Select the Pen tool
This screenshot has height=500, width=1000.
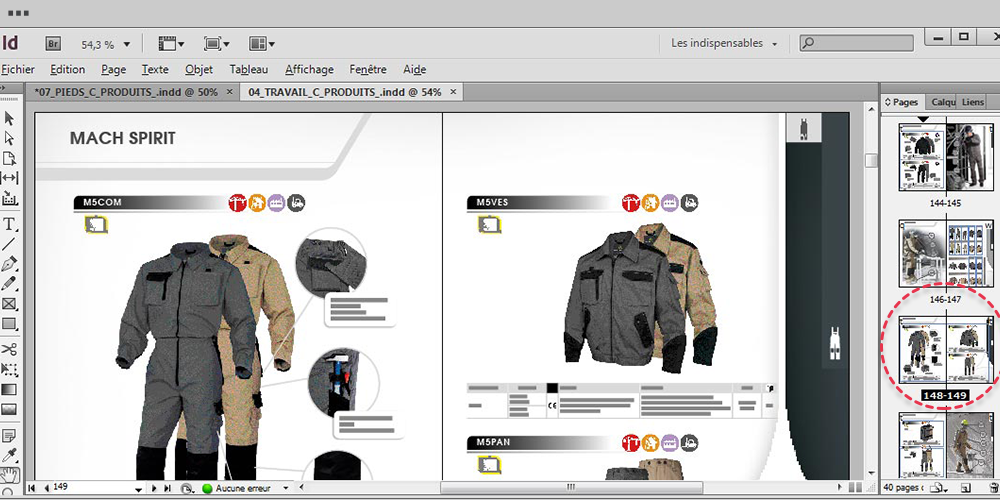pyautogui.click(x=9, y=263)
